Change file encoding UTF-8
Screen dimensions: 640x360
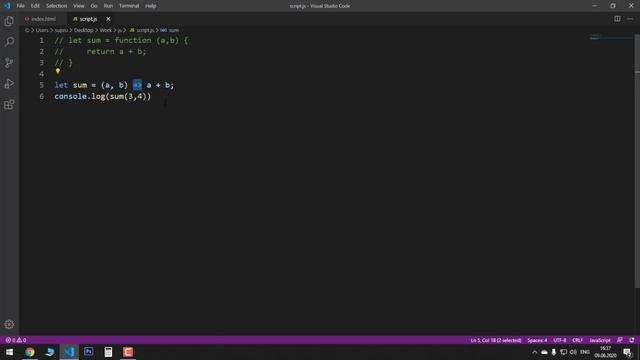560,340
